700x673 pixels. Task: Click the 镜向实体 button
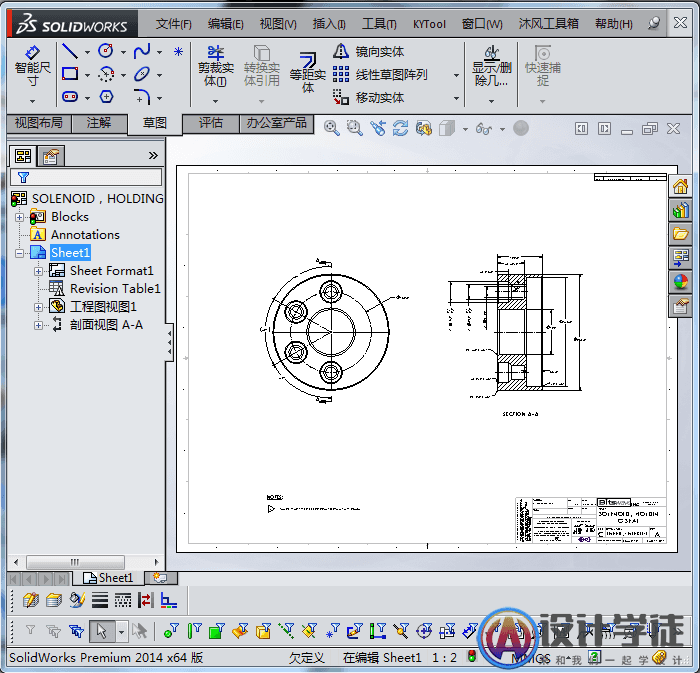369,52
